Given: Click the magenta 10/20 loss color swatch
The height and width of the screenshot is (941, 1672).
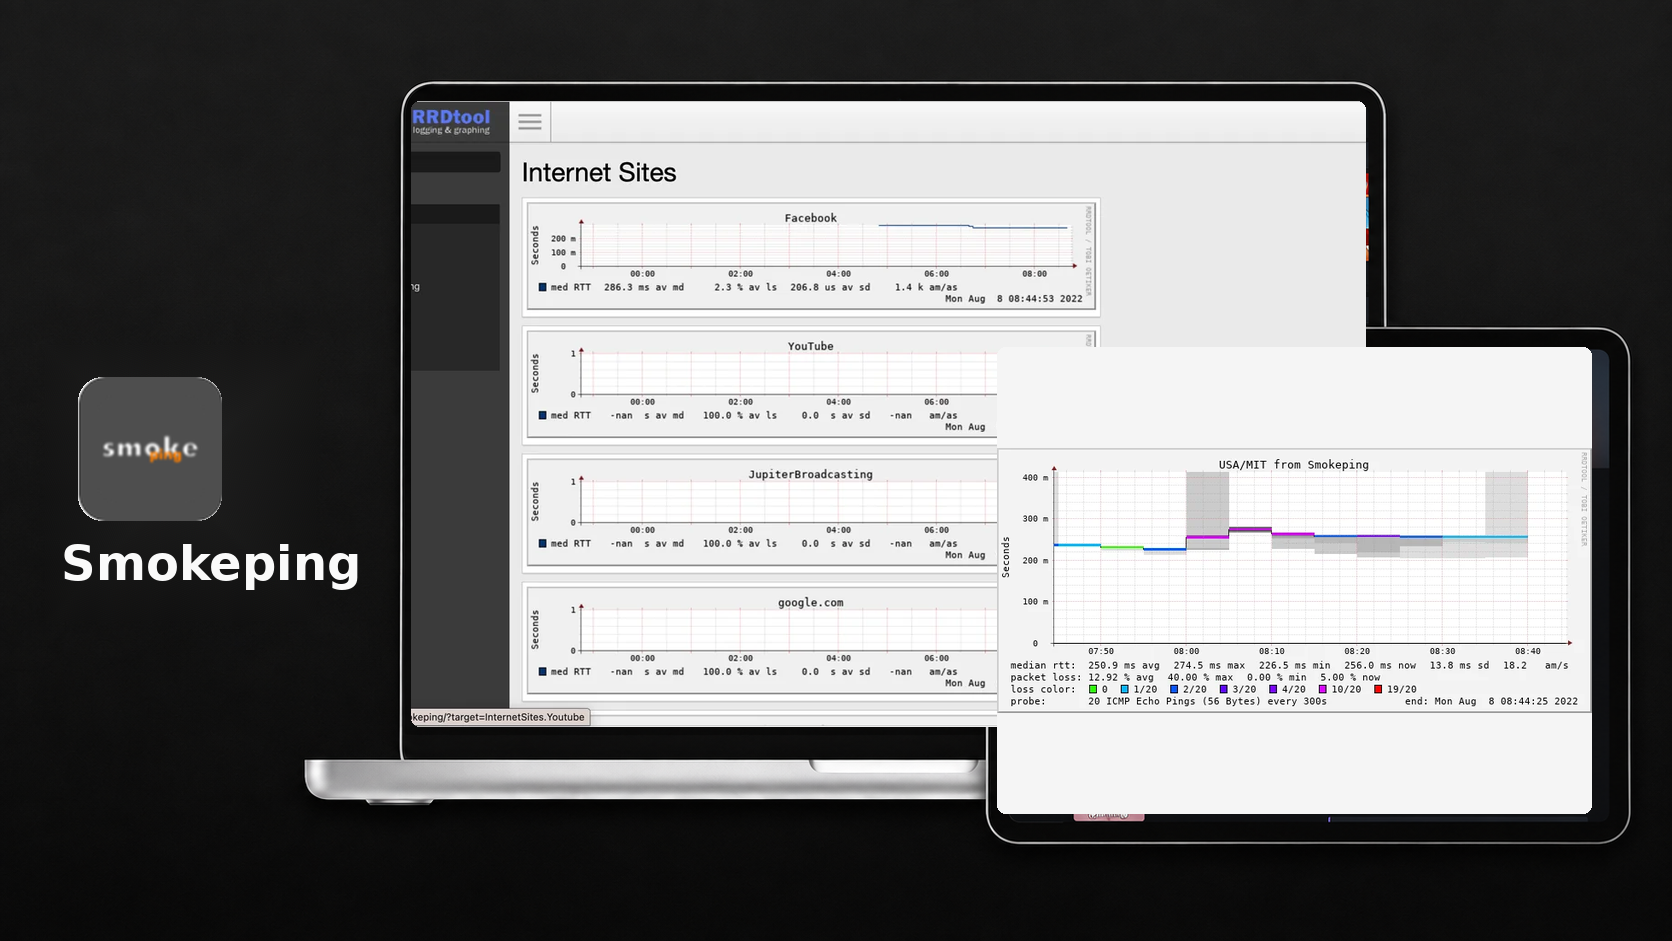Looking at the screenshot, I should point(1322,689).
